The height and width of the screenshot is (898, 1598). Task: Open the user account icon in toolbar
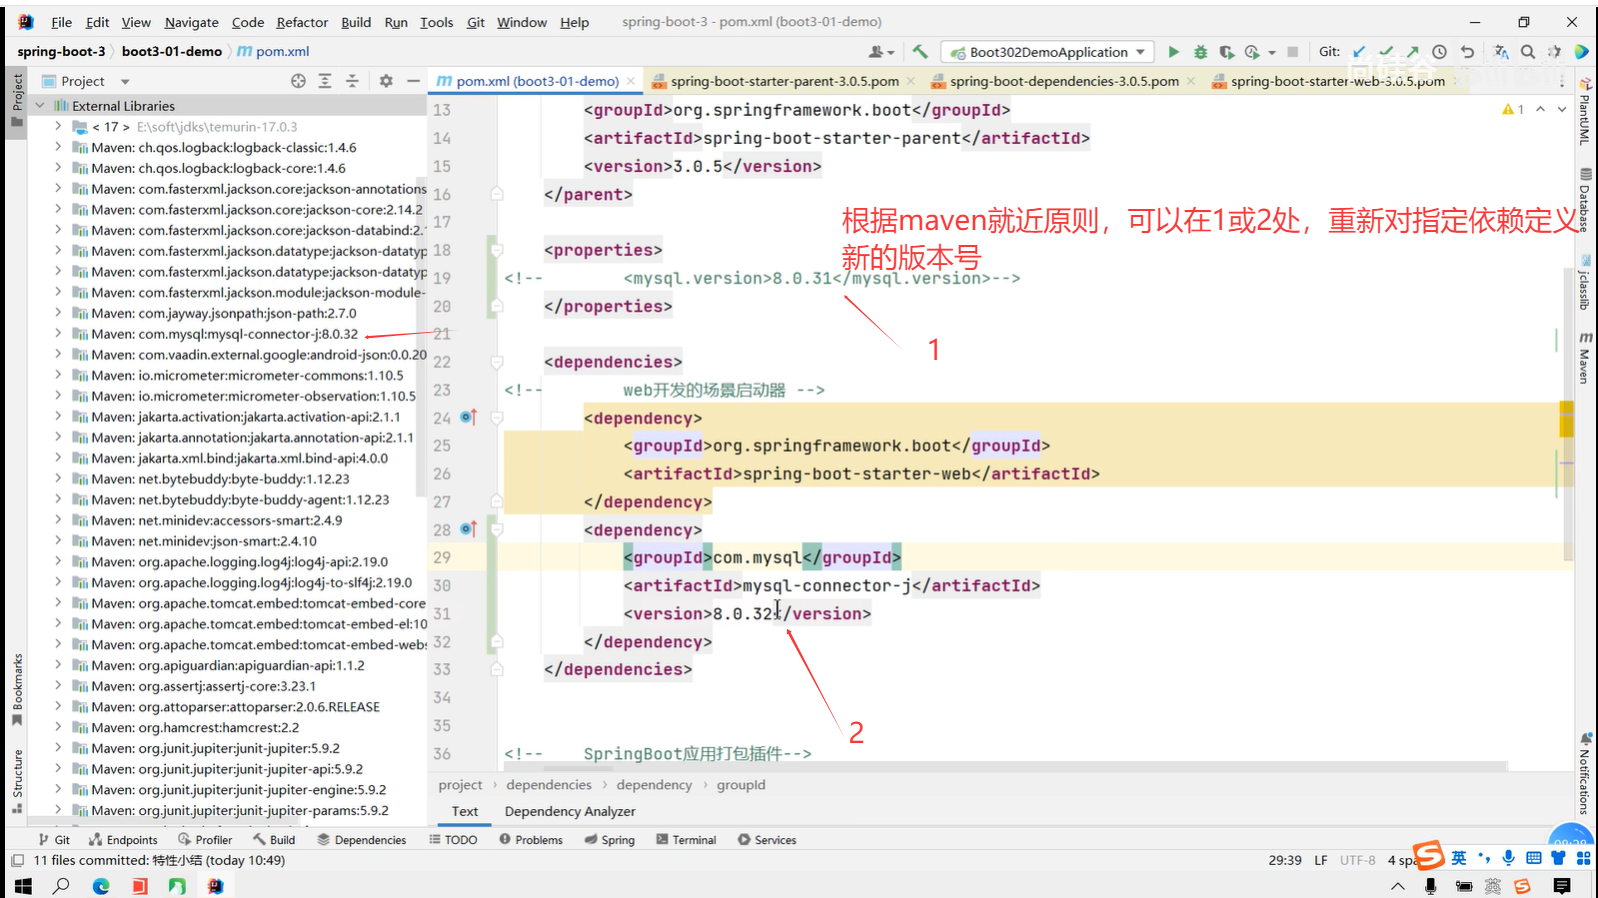click(880, 52)
